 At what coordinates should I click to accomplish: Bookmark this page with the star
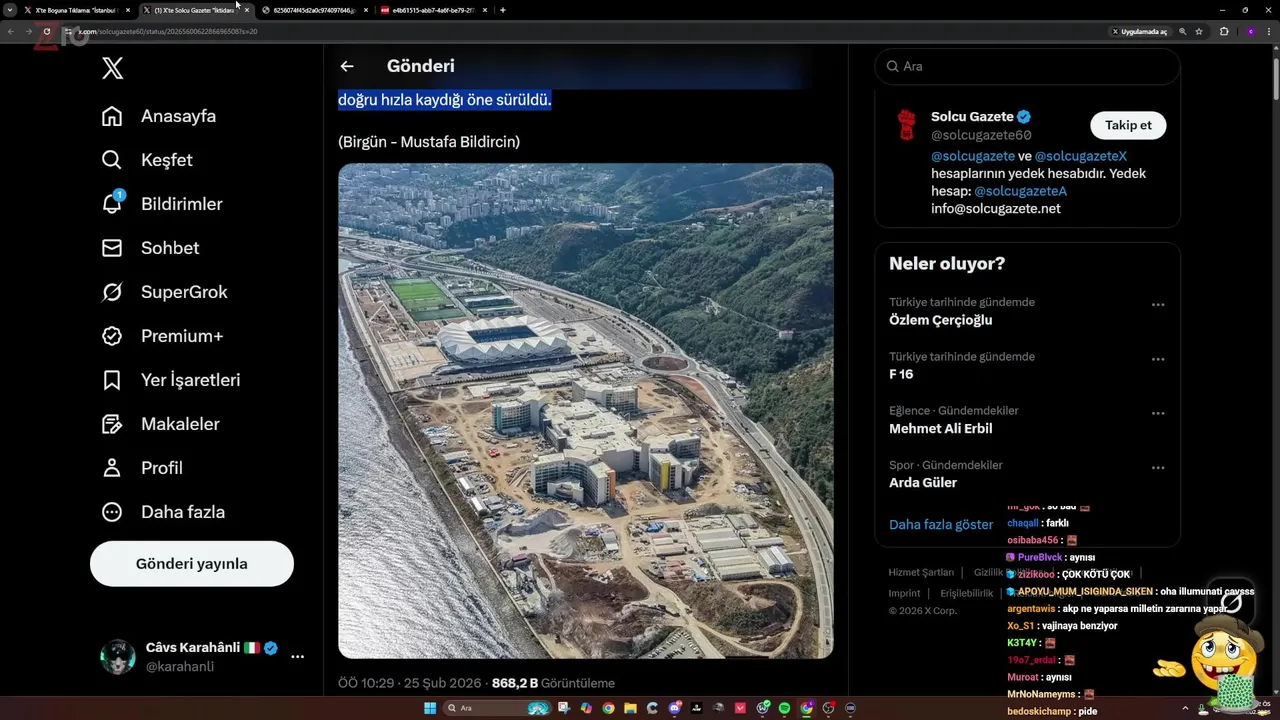click(x=1198, y=31)
